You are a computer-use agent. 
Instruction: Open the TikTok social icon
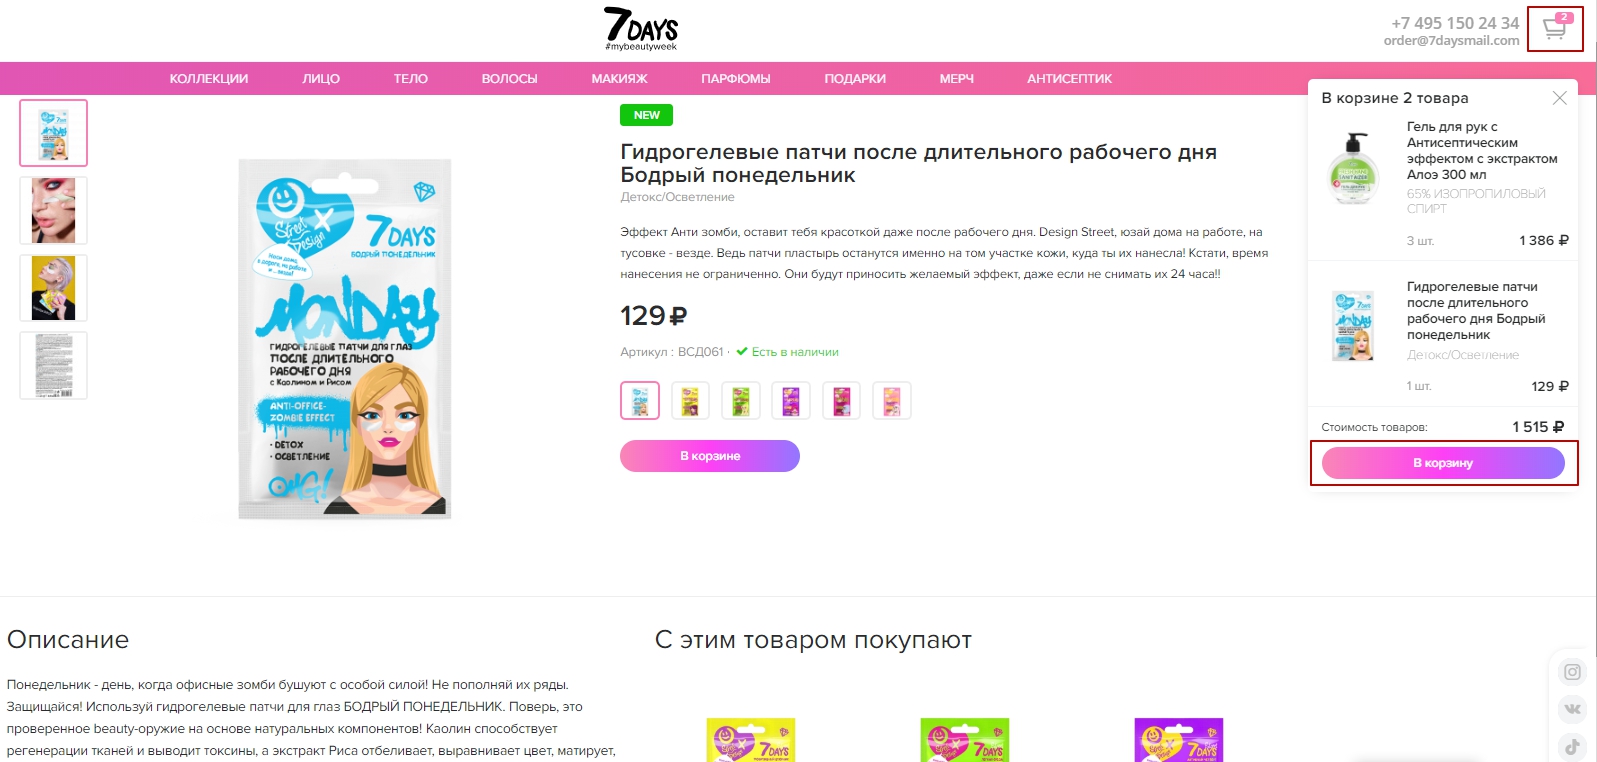point(1572,746)
